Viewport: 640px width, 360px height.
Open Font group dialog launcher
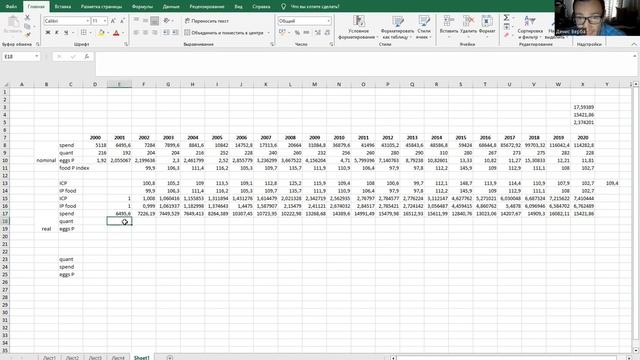tap(126, 44)
